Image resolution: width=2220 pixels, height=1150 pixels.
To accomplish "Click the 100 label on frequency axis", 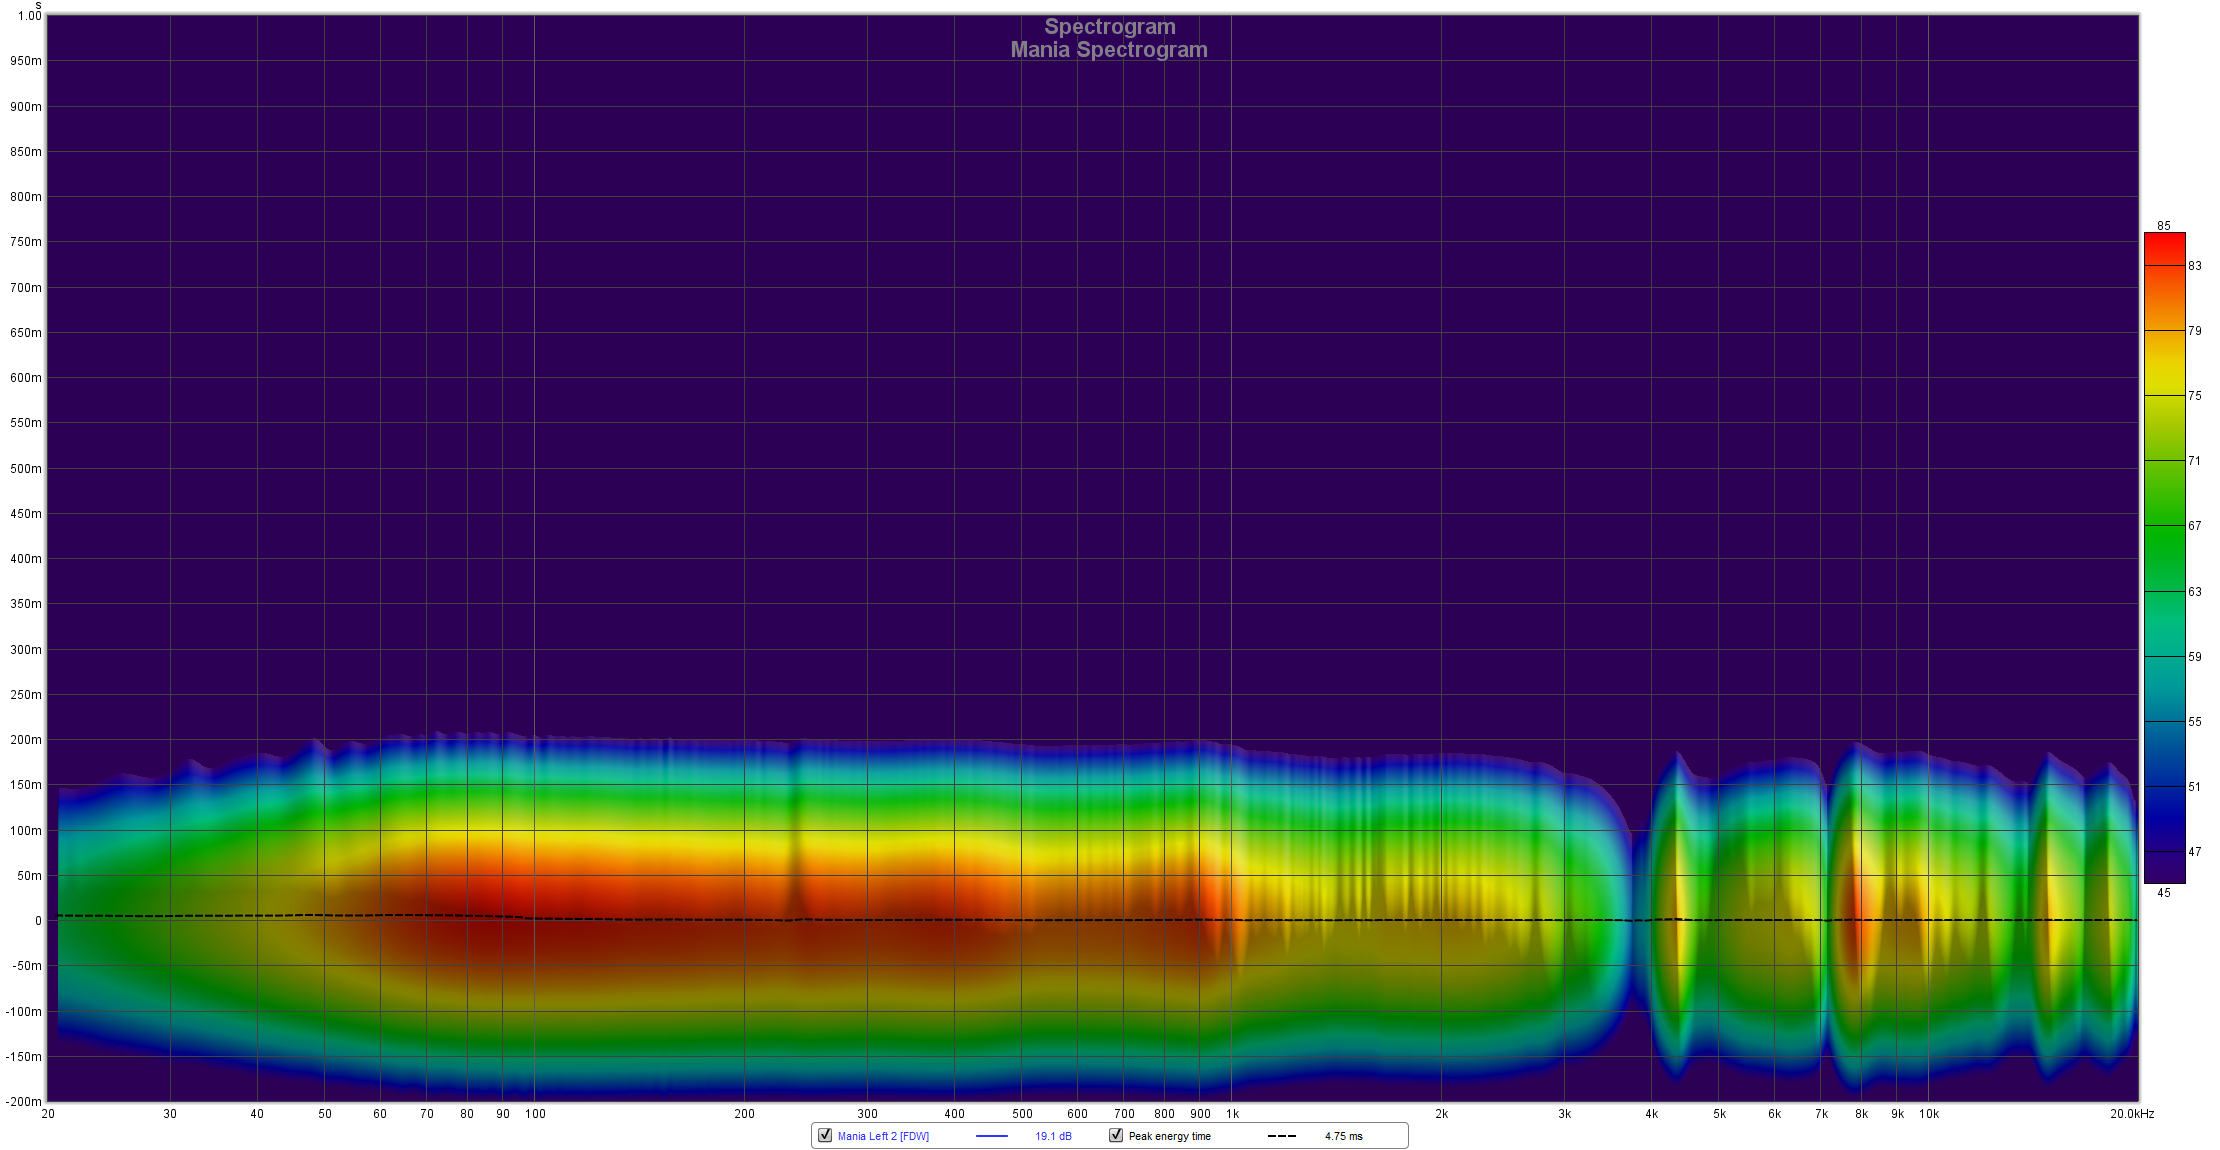I will coord(535,1114).
